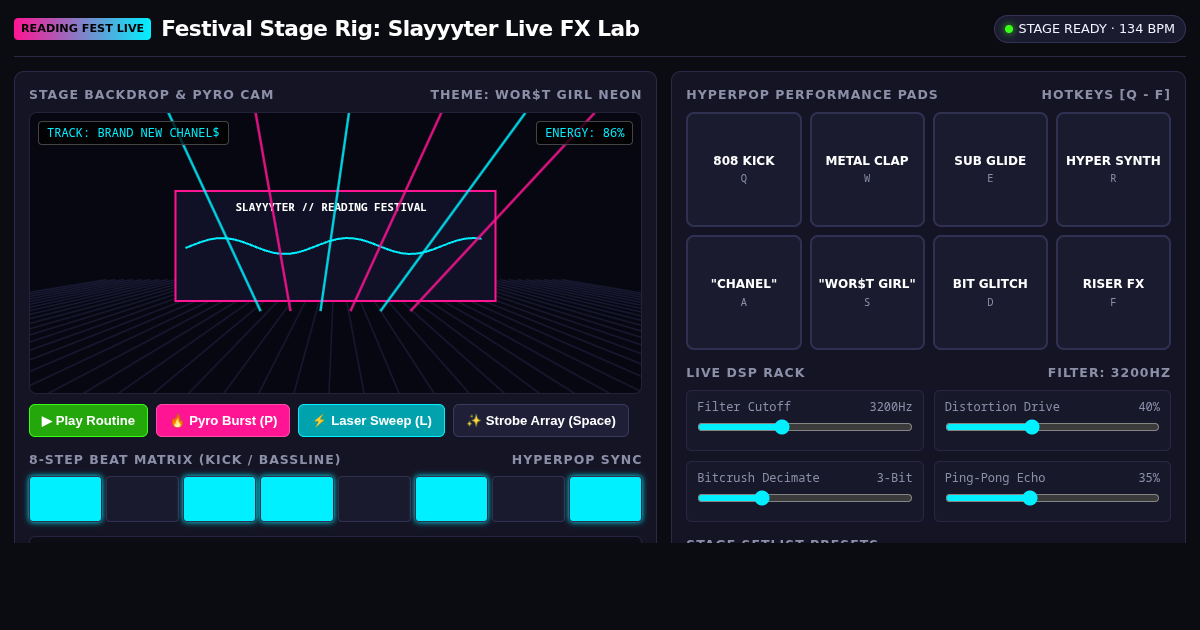
Task: Click the 35% Ping-Pong Echo value
Action: (1149, 478)
